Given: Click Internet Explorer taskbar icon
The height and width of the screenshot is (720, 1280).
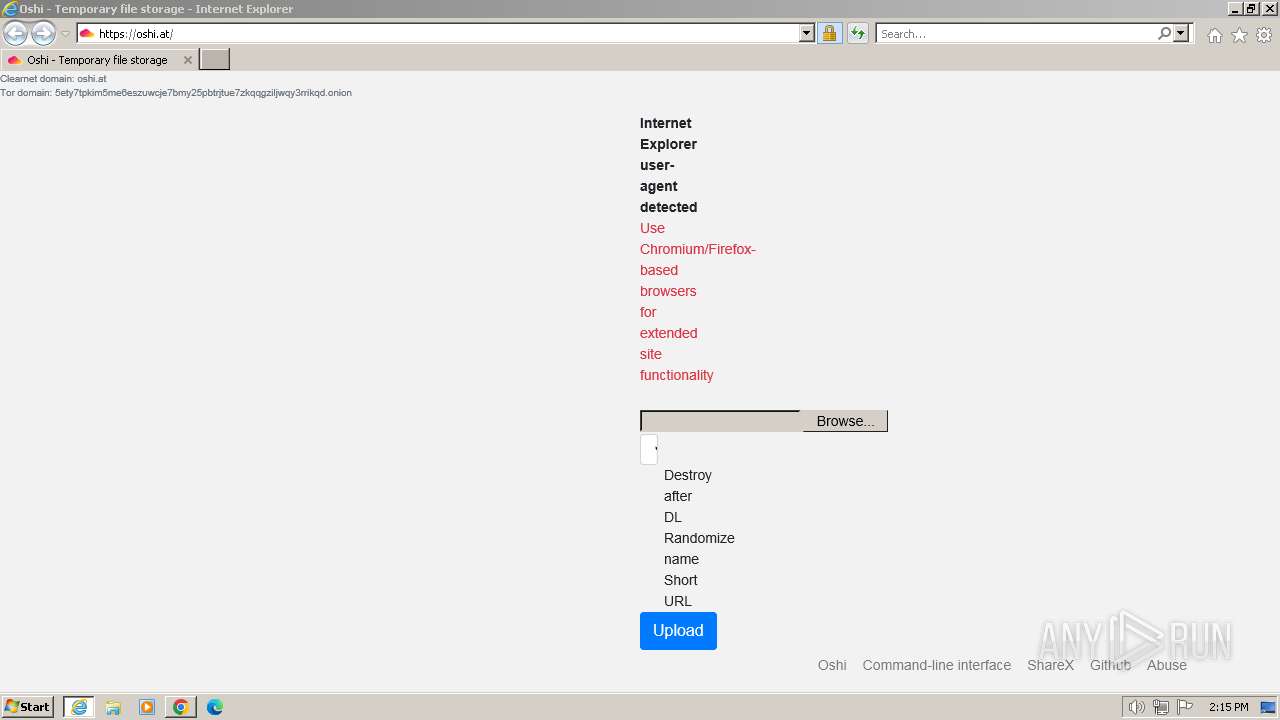Looking at the screenshot, I should pyautogui.click(x=79, y=707).
